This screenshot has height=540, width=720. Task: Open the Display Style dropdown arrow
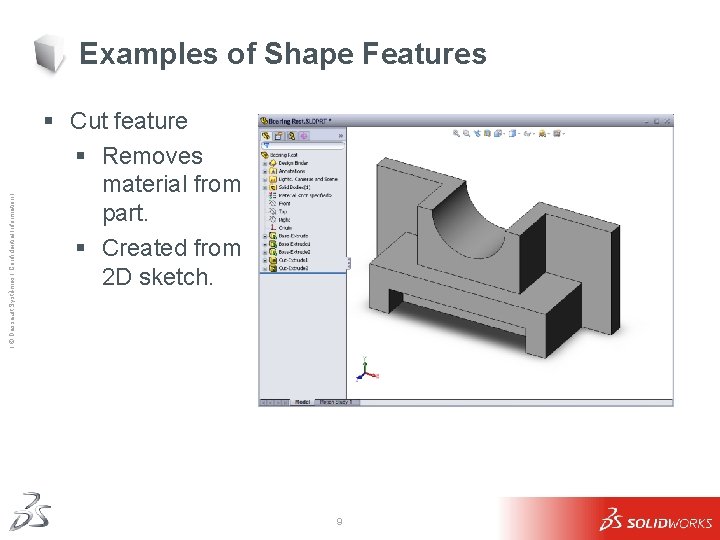click(519, 134)
